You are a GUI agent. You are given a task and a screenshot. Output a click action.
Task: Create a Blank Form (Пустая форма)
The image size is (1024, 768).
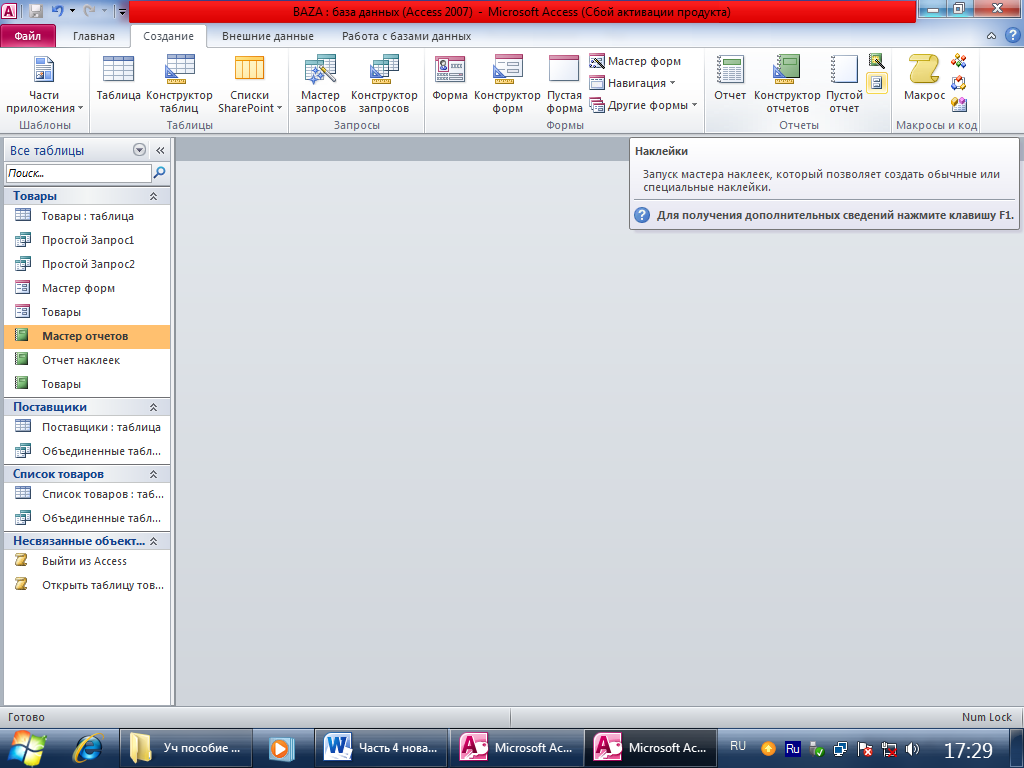(564, 84)
